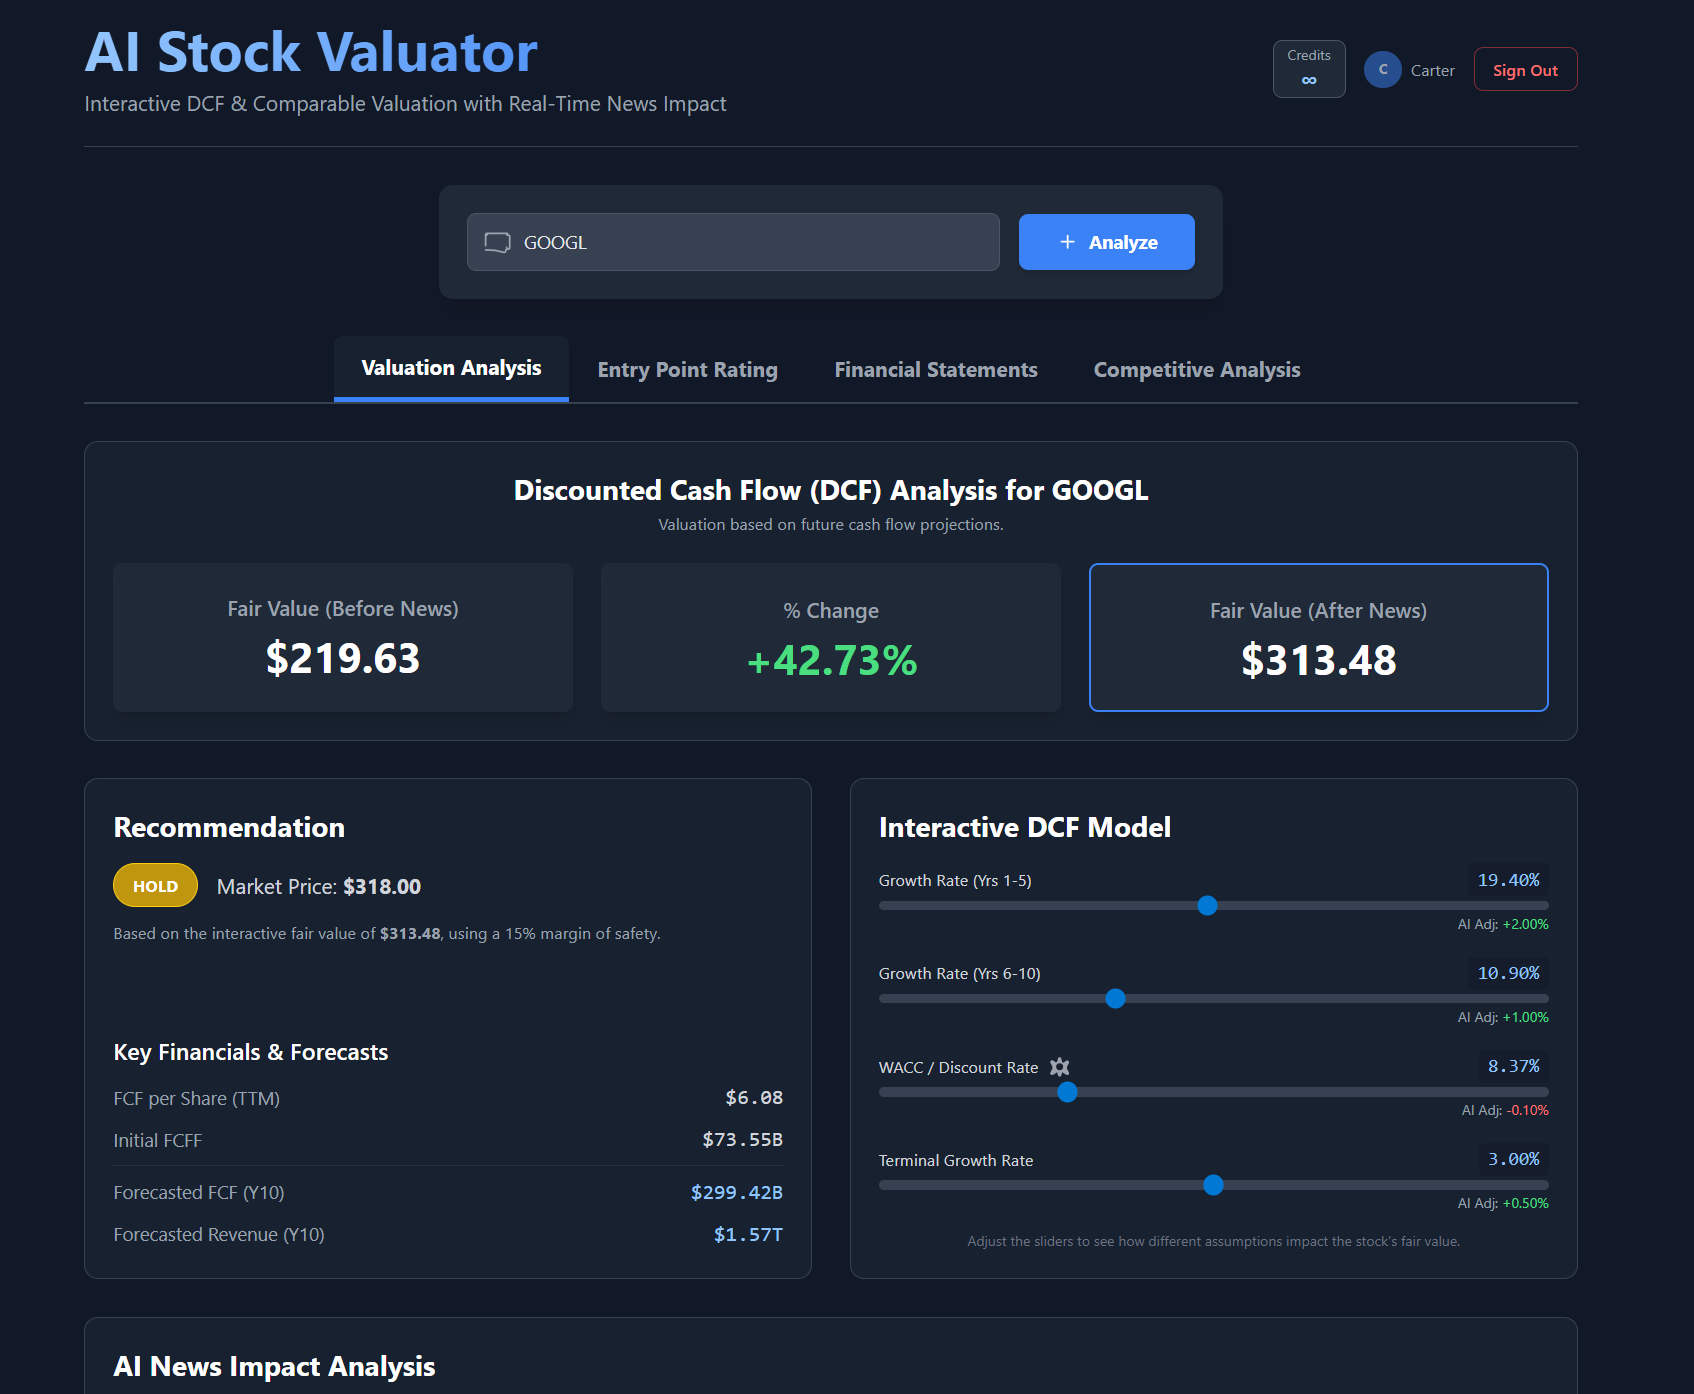Click the GOOGL ticker input field

pos(732,241)
